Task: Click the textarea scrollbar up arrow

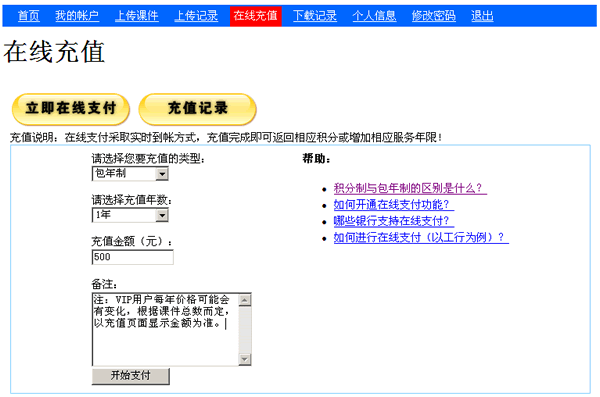Action: click(245, 300)
